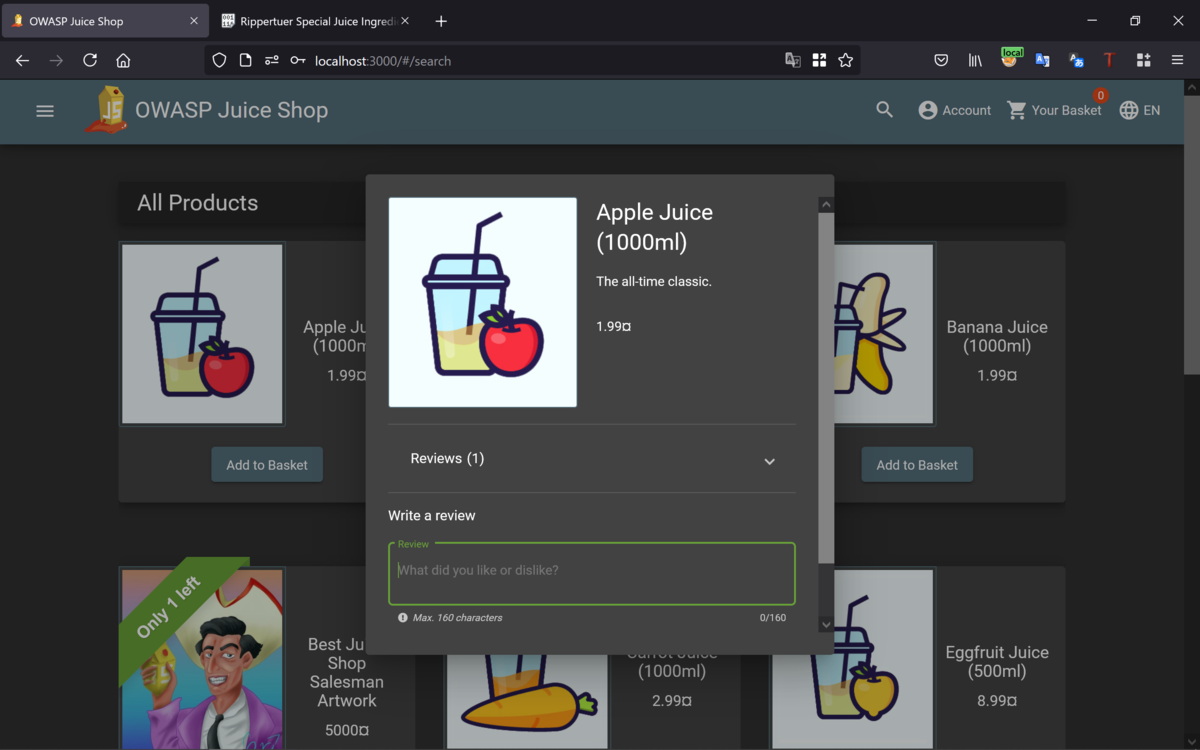The width and height of the screenshot is (1200, 750).
Task: Open the Library bookmarks icon
Action: pyautogui.click(x=975, y=60)
